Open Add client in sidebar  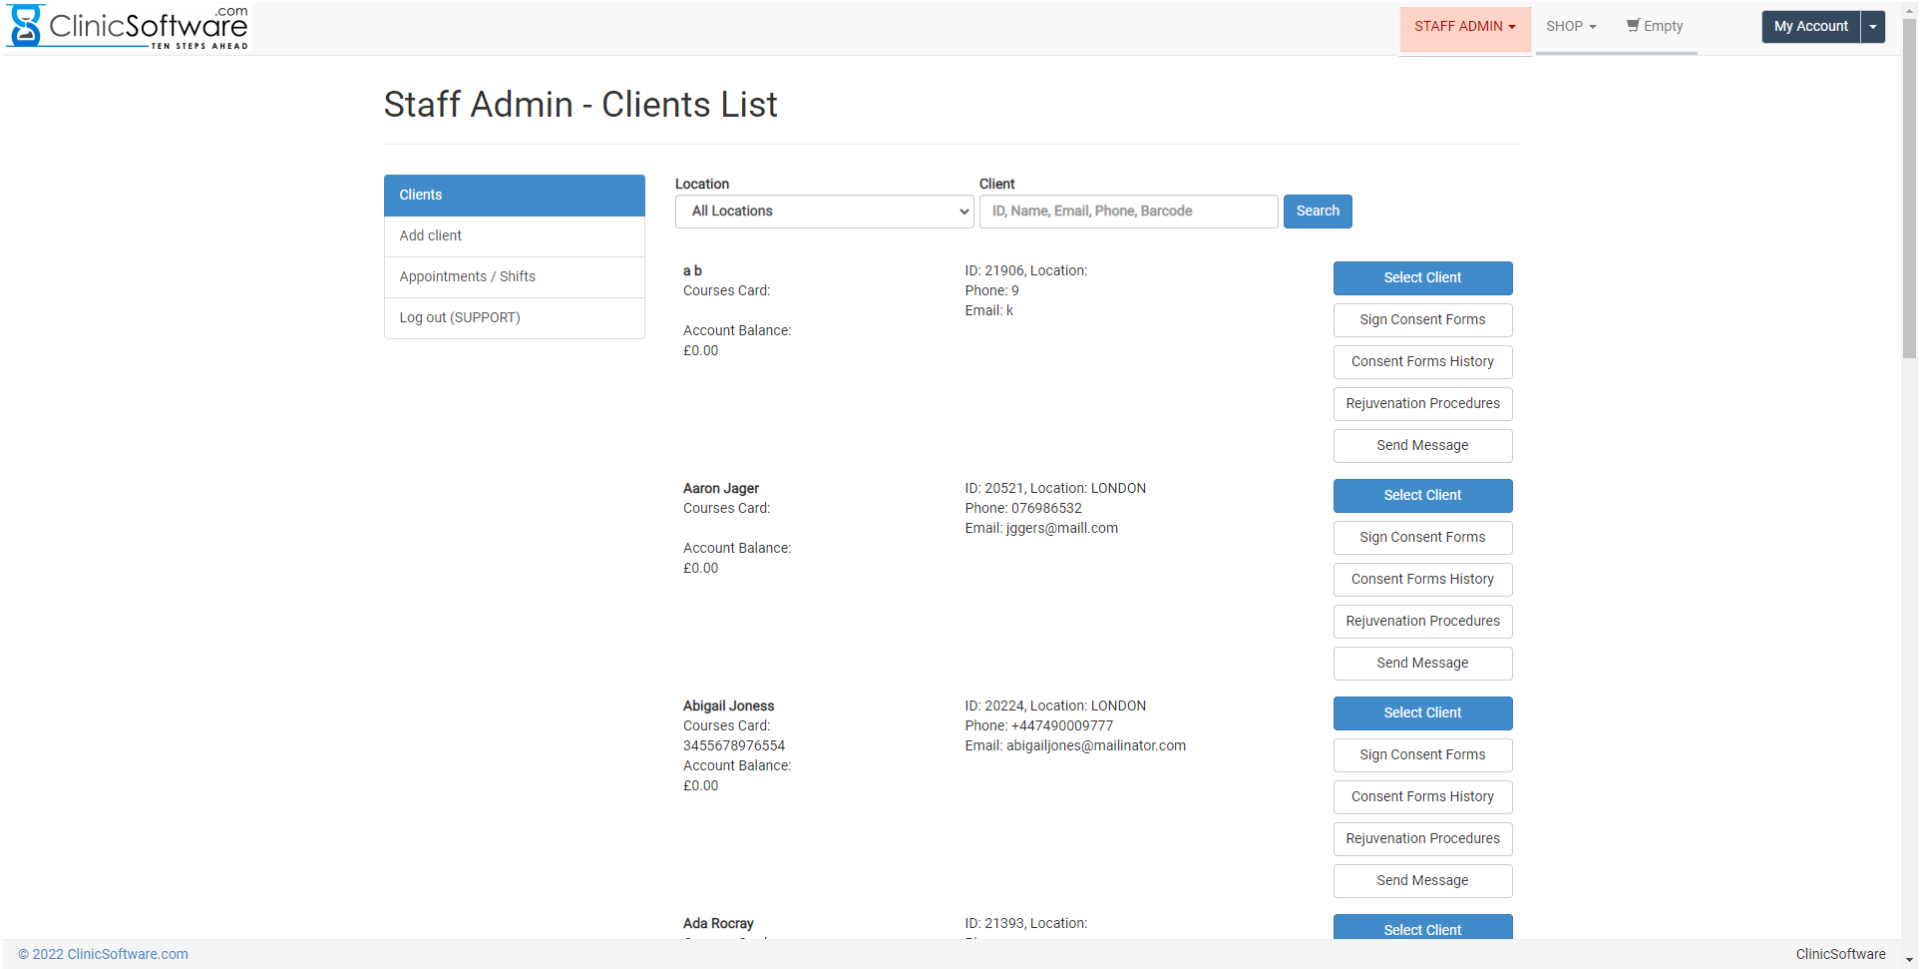[x=514, y=236]
